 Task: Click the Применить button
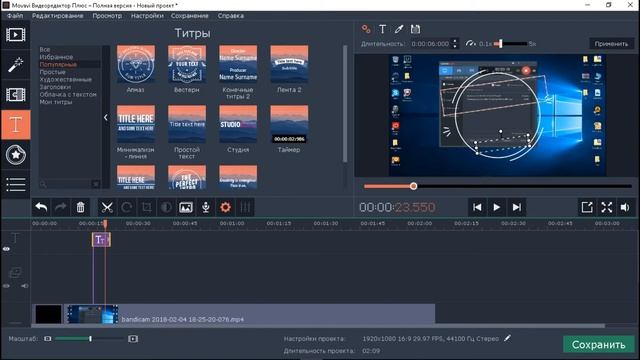pyautogui.click(x=611, y=44)
